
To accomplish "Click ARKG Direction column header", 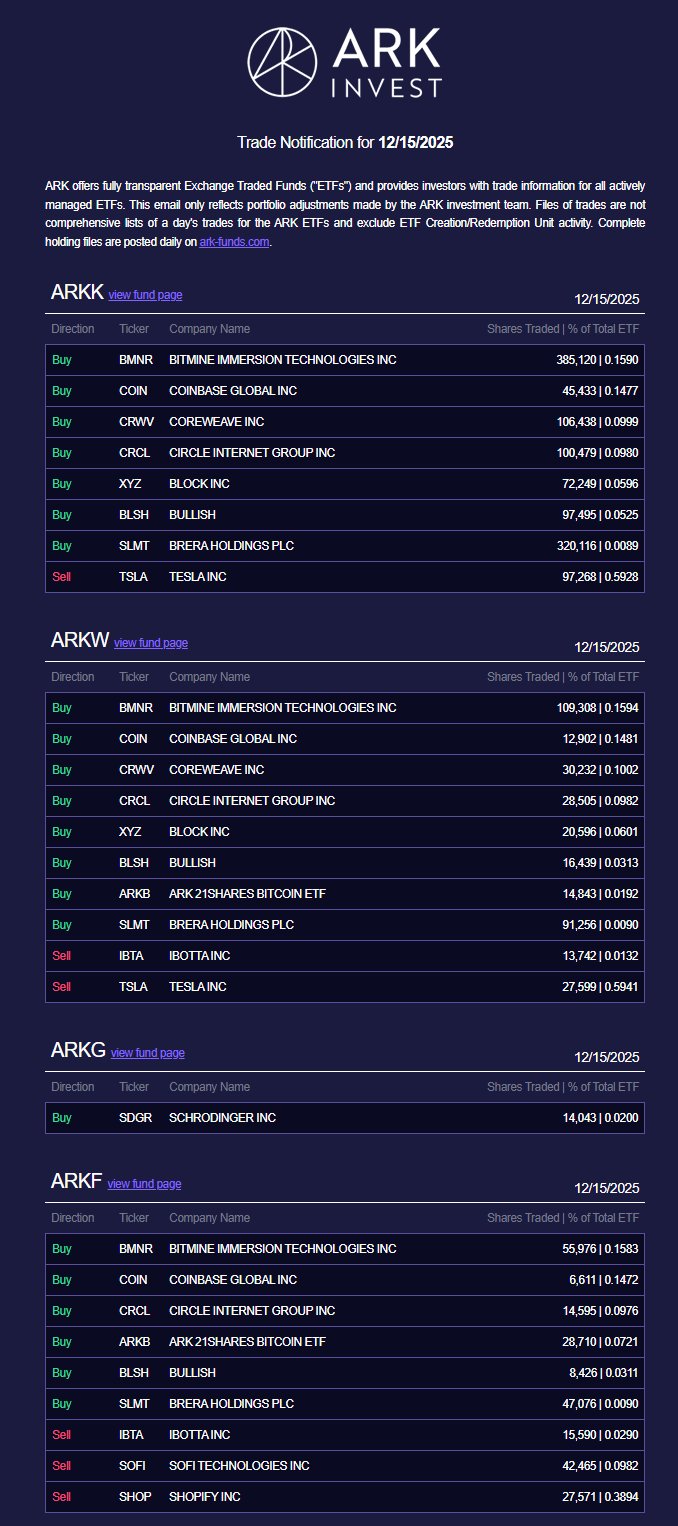I will (x=73, y=1087).
